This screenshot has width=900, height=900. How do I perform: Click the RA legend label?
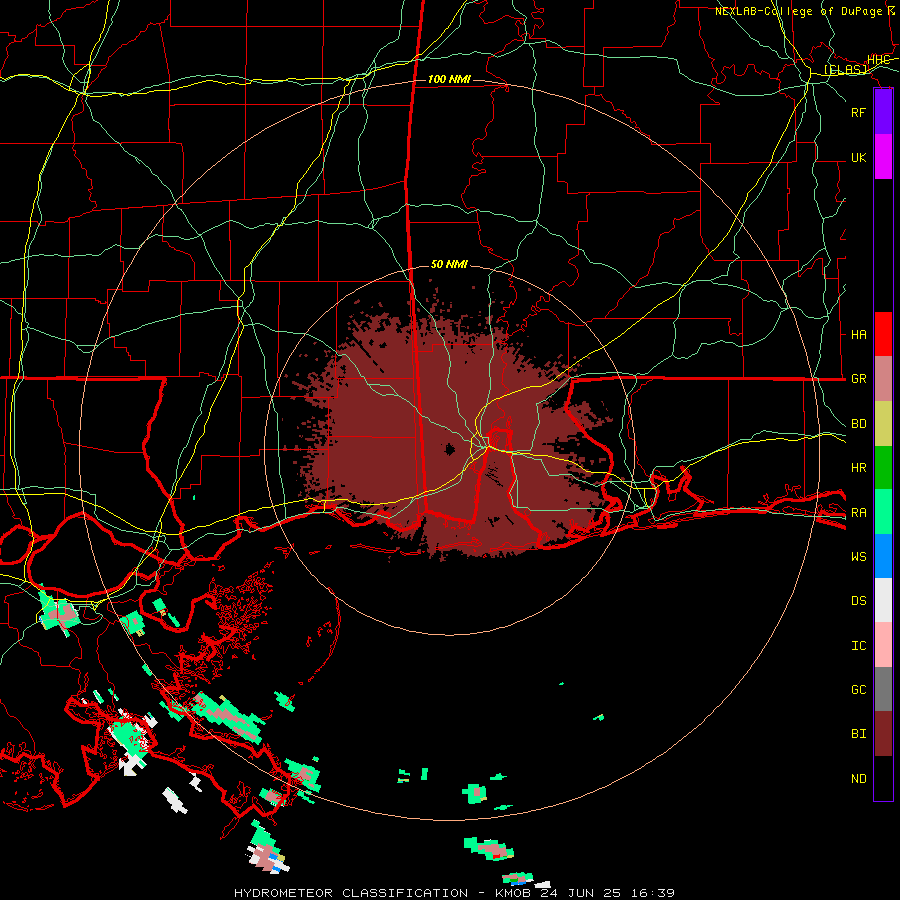point(859,513)
